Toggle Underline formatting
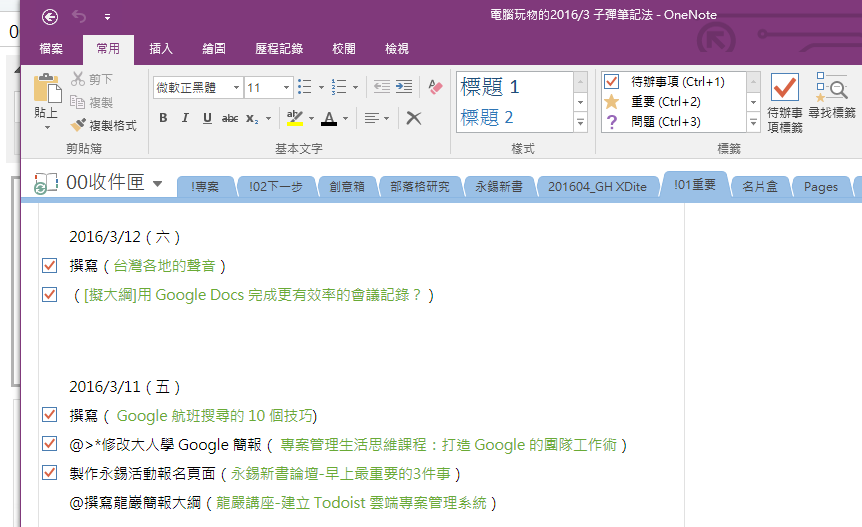 click(x=207, y=118)
